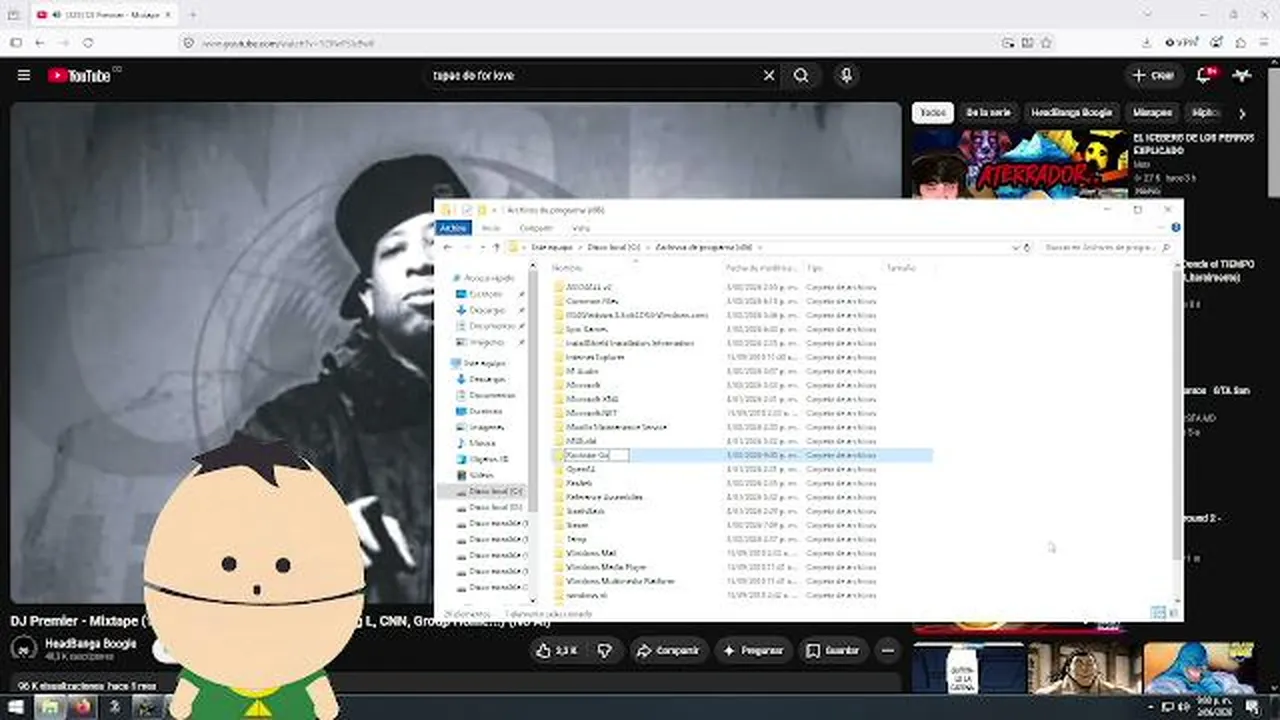
Task: Open YouTube notifications bell
Action: point(1204,75)
